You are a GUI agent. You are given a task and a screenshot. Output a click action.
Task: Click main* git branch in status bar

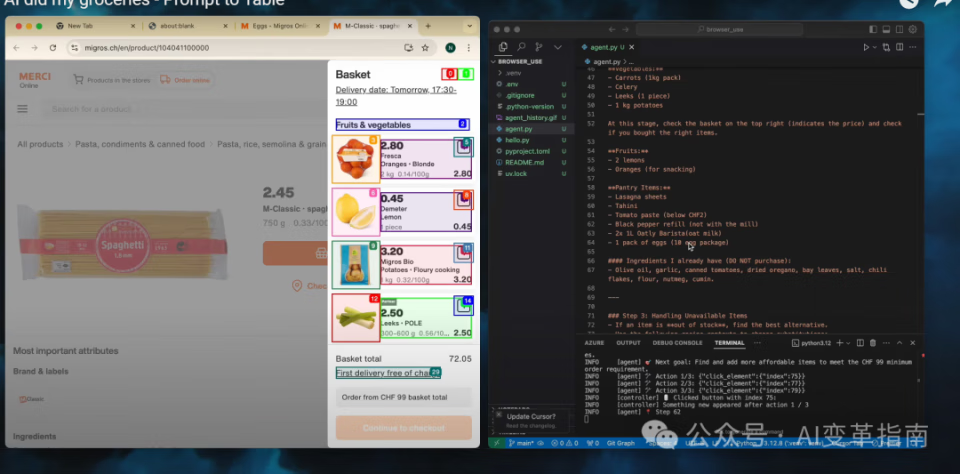pos(522,443)
